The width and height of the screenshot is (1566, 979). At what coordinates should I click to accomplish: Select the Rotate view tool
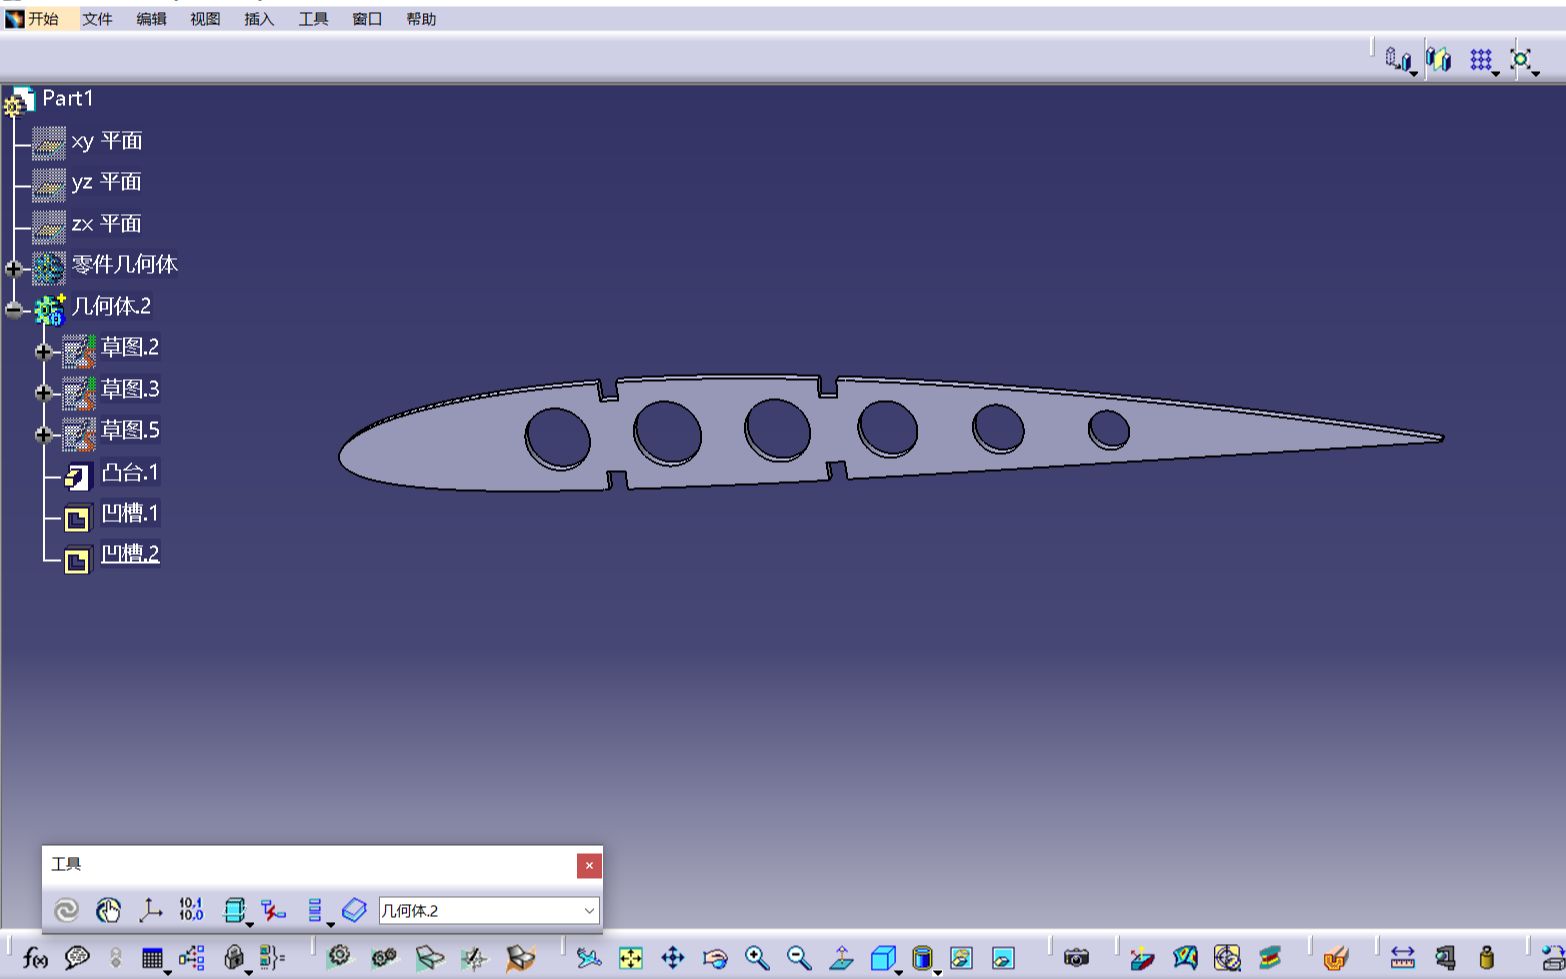[x=715, y=958]
